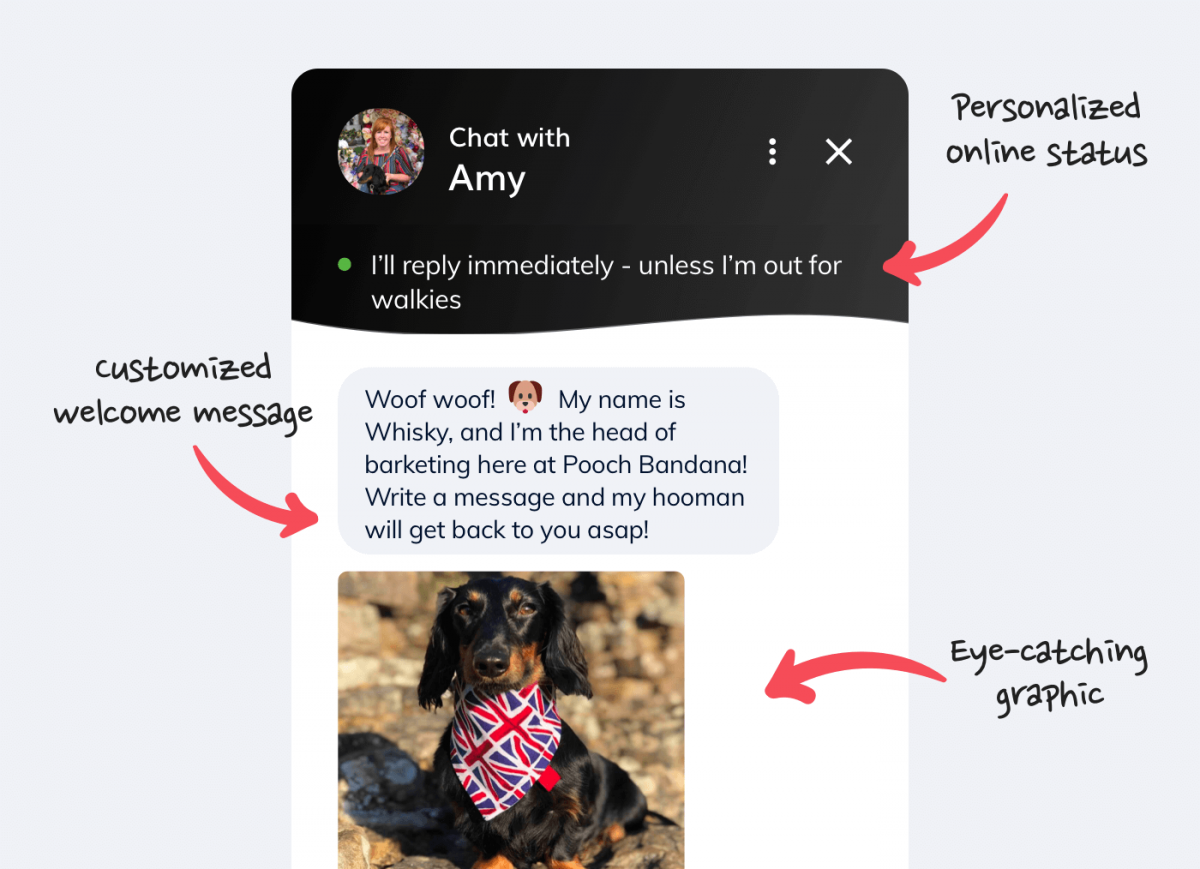1200x869 pixels.
Task: Click the "I'll reply immediately" status text
Action: coord(606,282)
